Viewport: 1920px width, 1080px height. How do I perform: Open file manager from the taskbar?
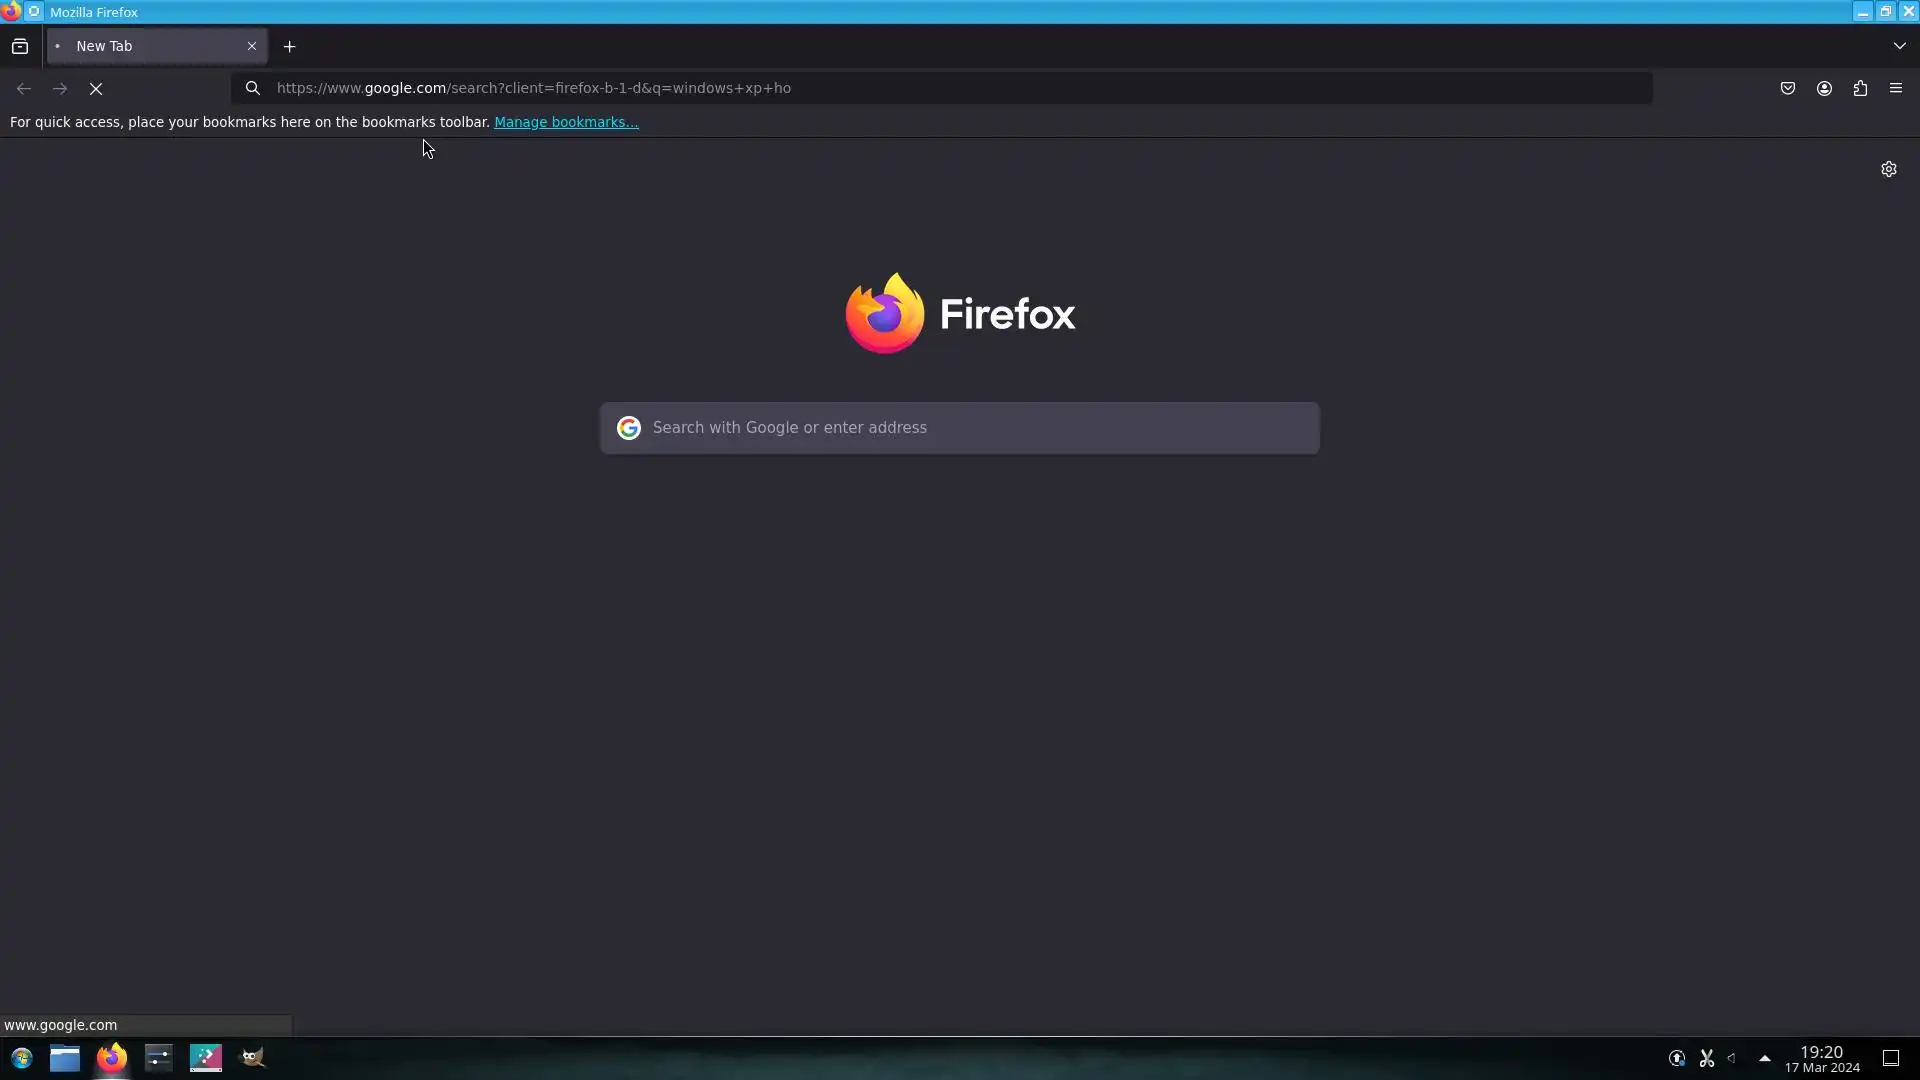(65, 1058)
